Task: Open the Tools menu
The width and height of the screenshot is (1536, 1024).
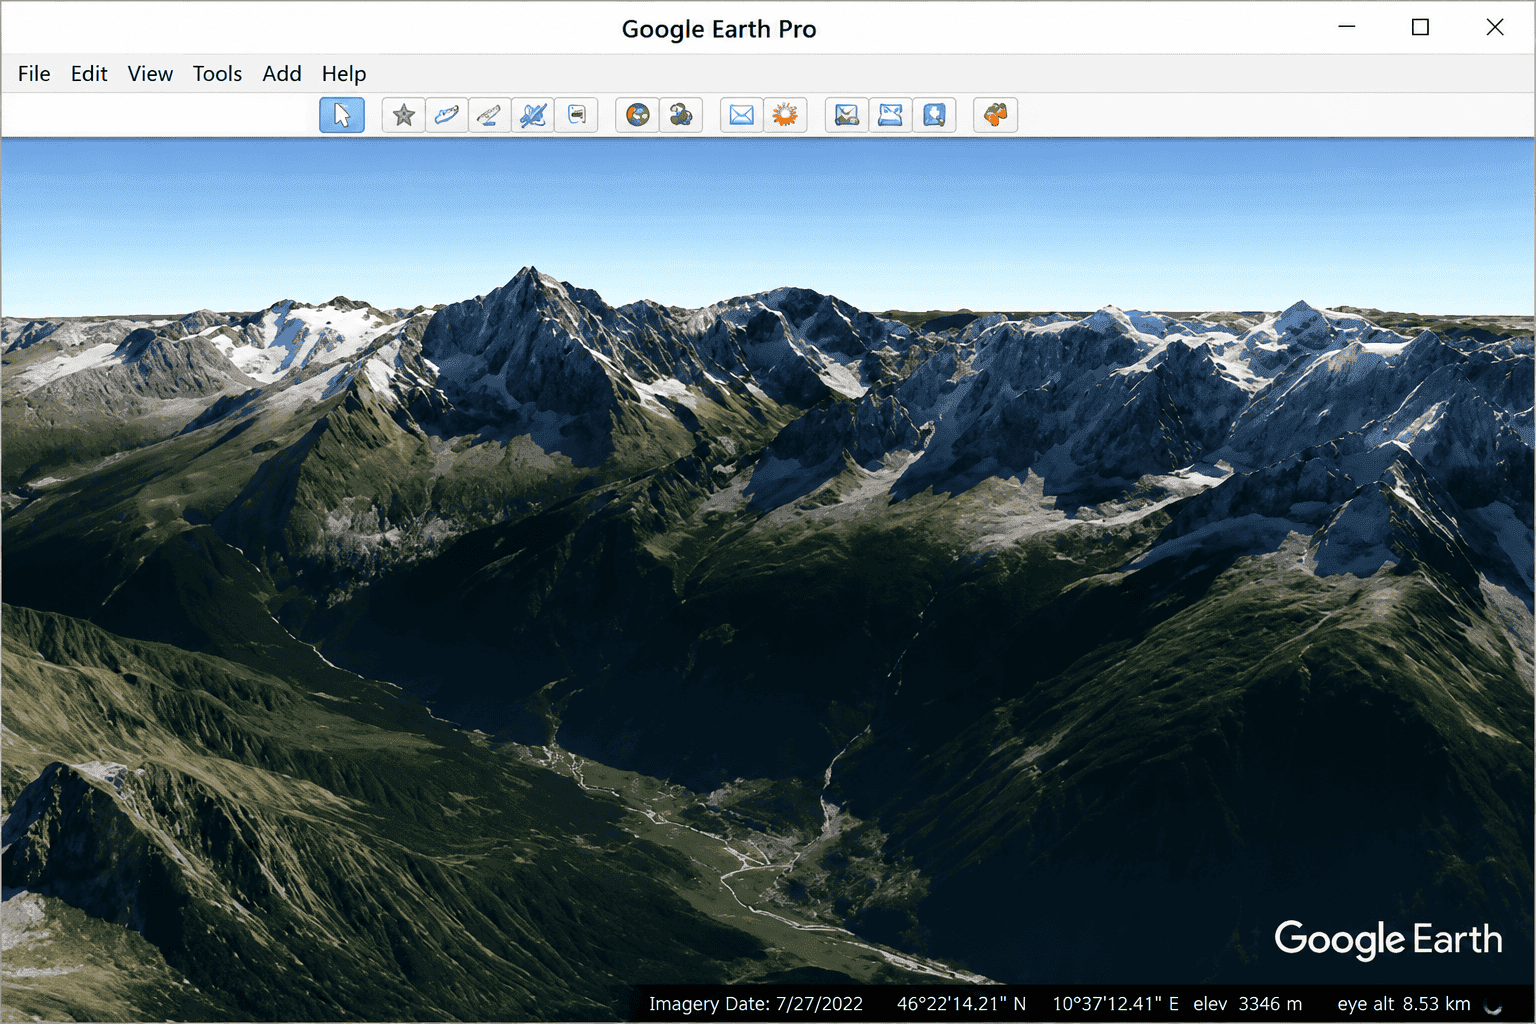Action: pos(217,74)
